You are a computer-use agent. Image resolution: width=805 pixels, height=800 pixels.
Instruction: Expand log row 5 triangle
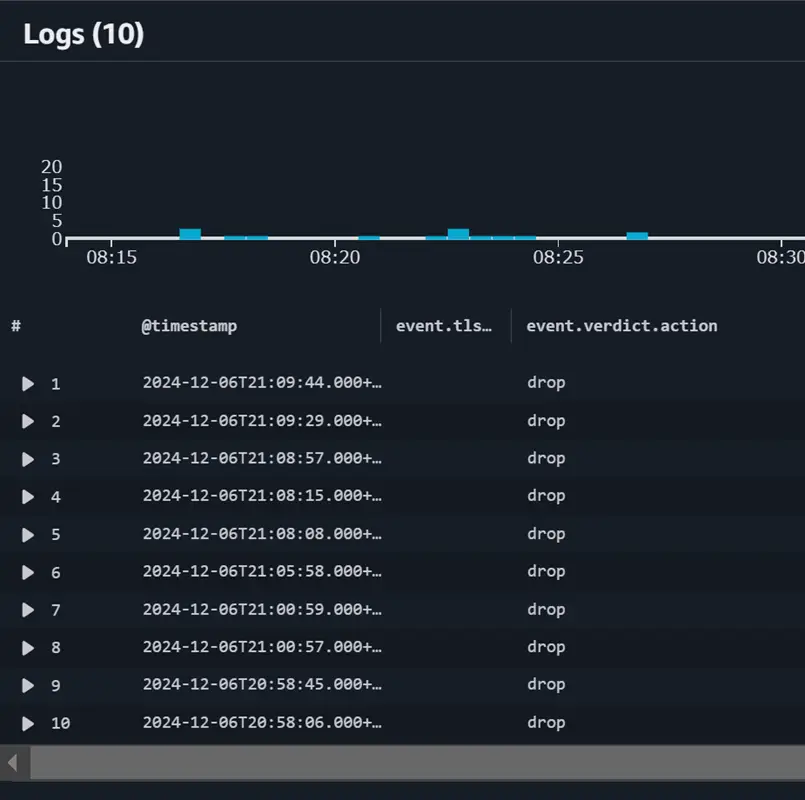pos(28,535)
